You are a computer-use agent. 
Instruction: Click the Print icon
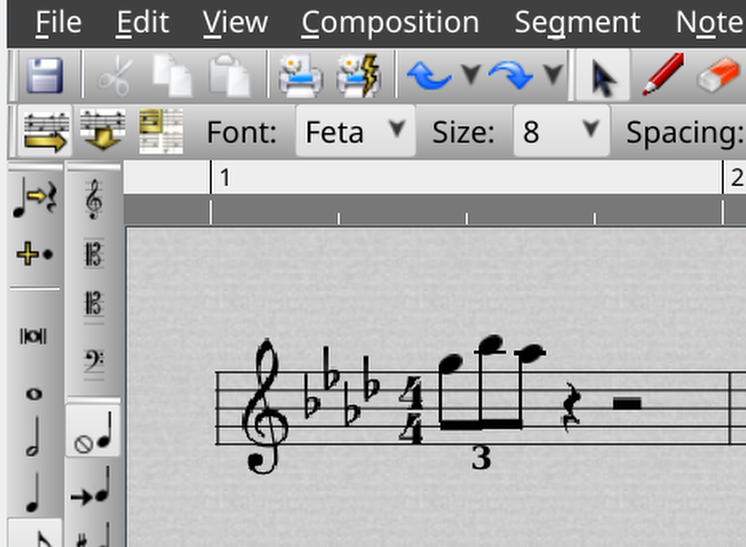(x=300, y=76)
